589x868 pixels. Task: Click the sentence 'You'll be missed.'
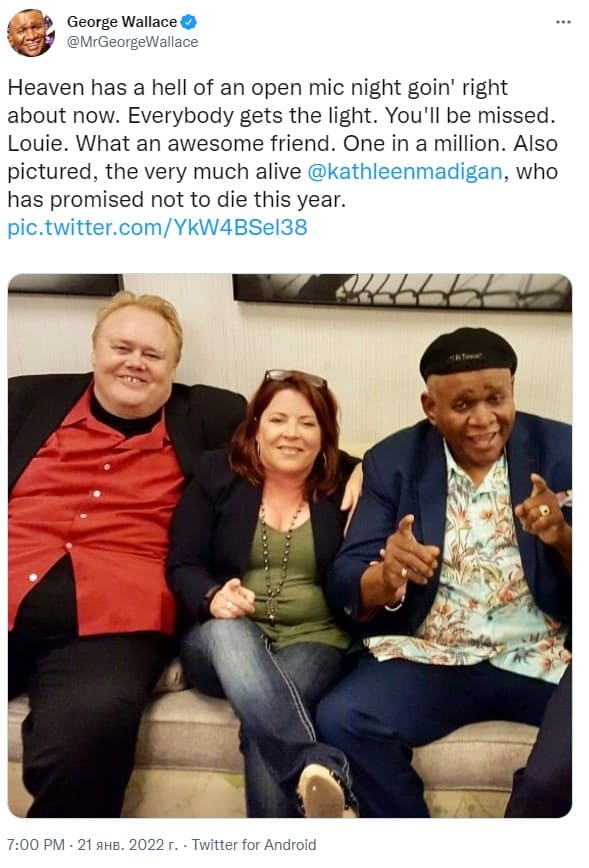(x=471, y=116)
